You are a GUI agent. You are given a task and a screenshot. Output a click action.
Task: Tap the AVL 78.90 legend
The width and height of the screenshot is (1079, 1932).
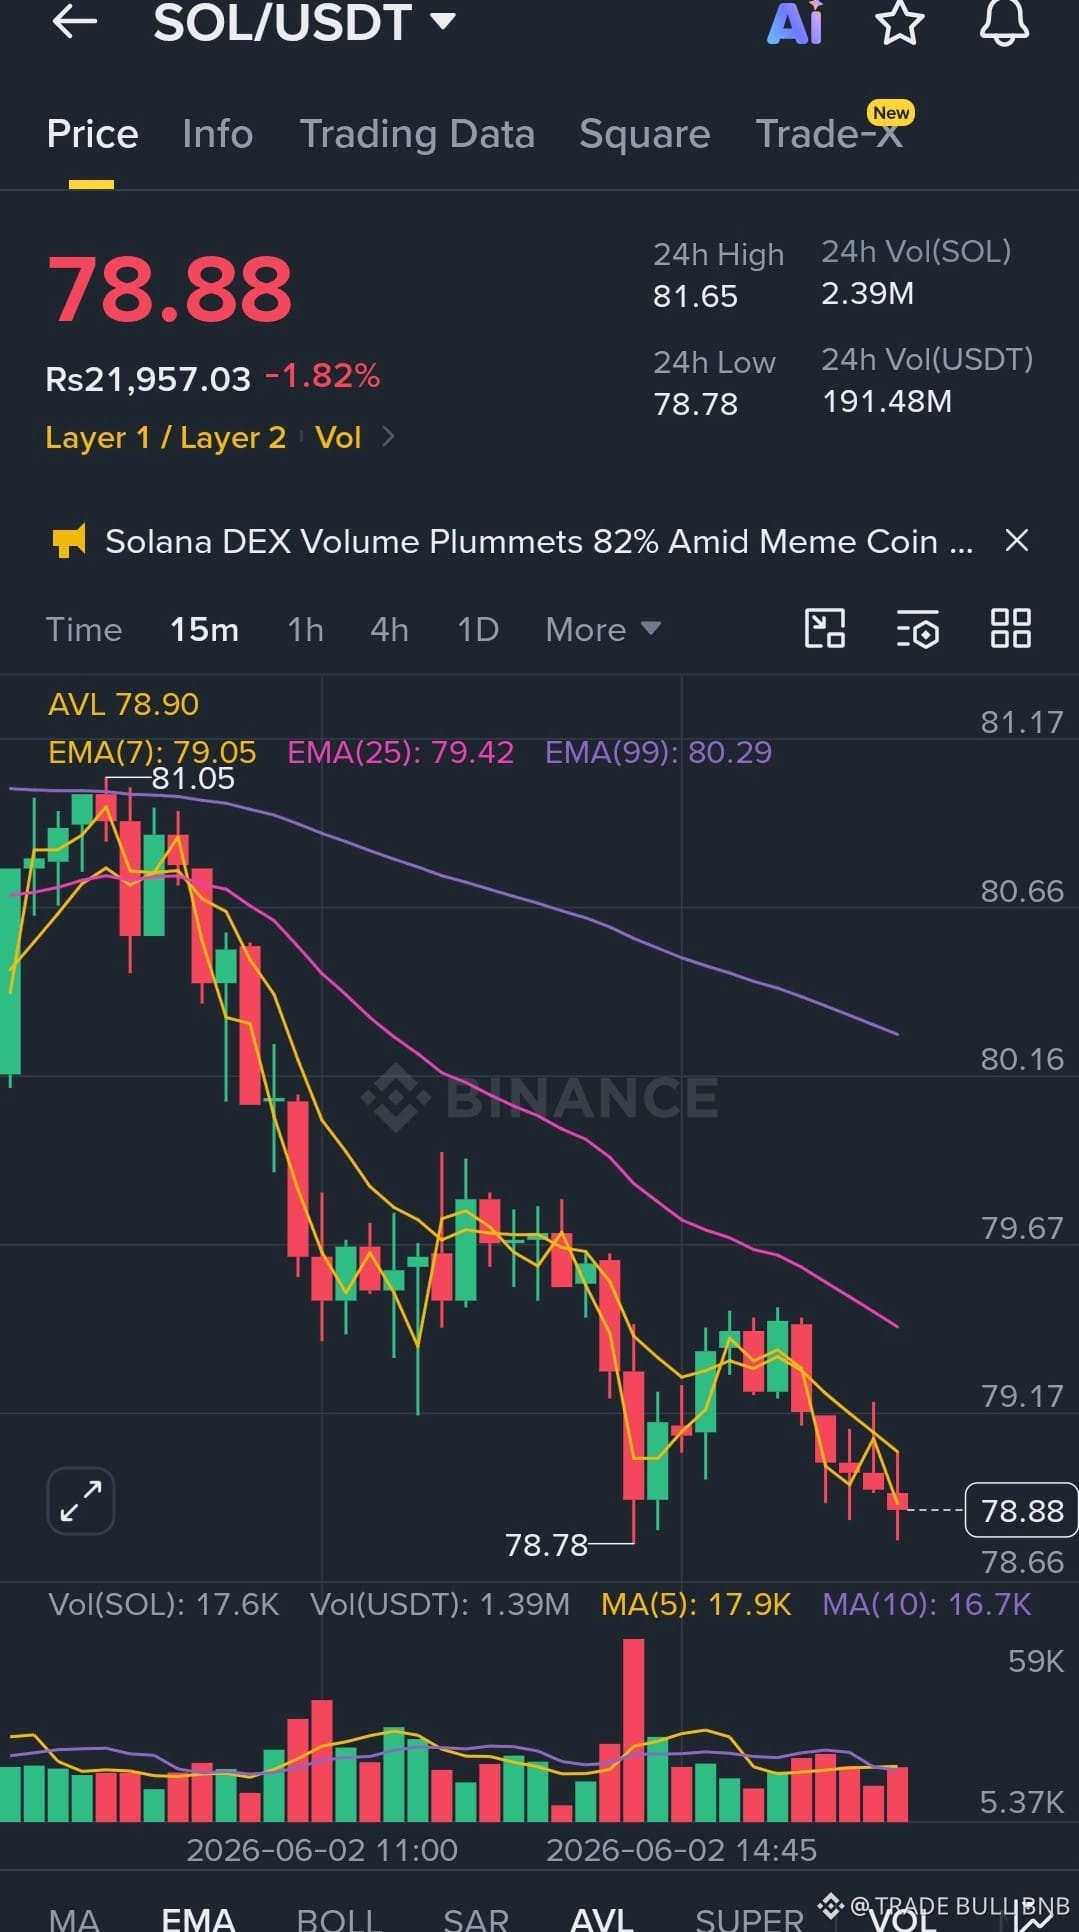[123, 704]
